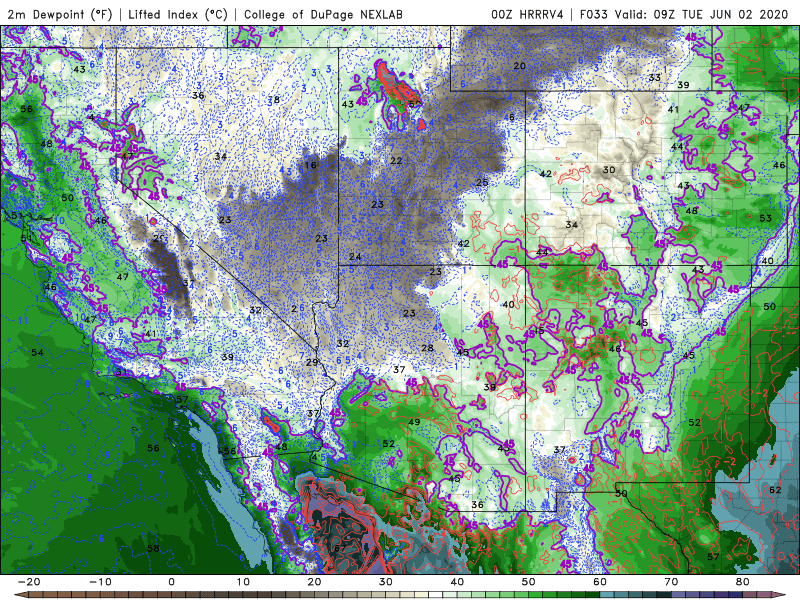Click the dewpoint value '24' on the map
The width and height of the screenshot is (800, 600).
(355, 257)
